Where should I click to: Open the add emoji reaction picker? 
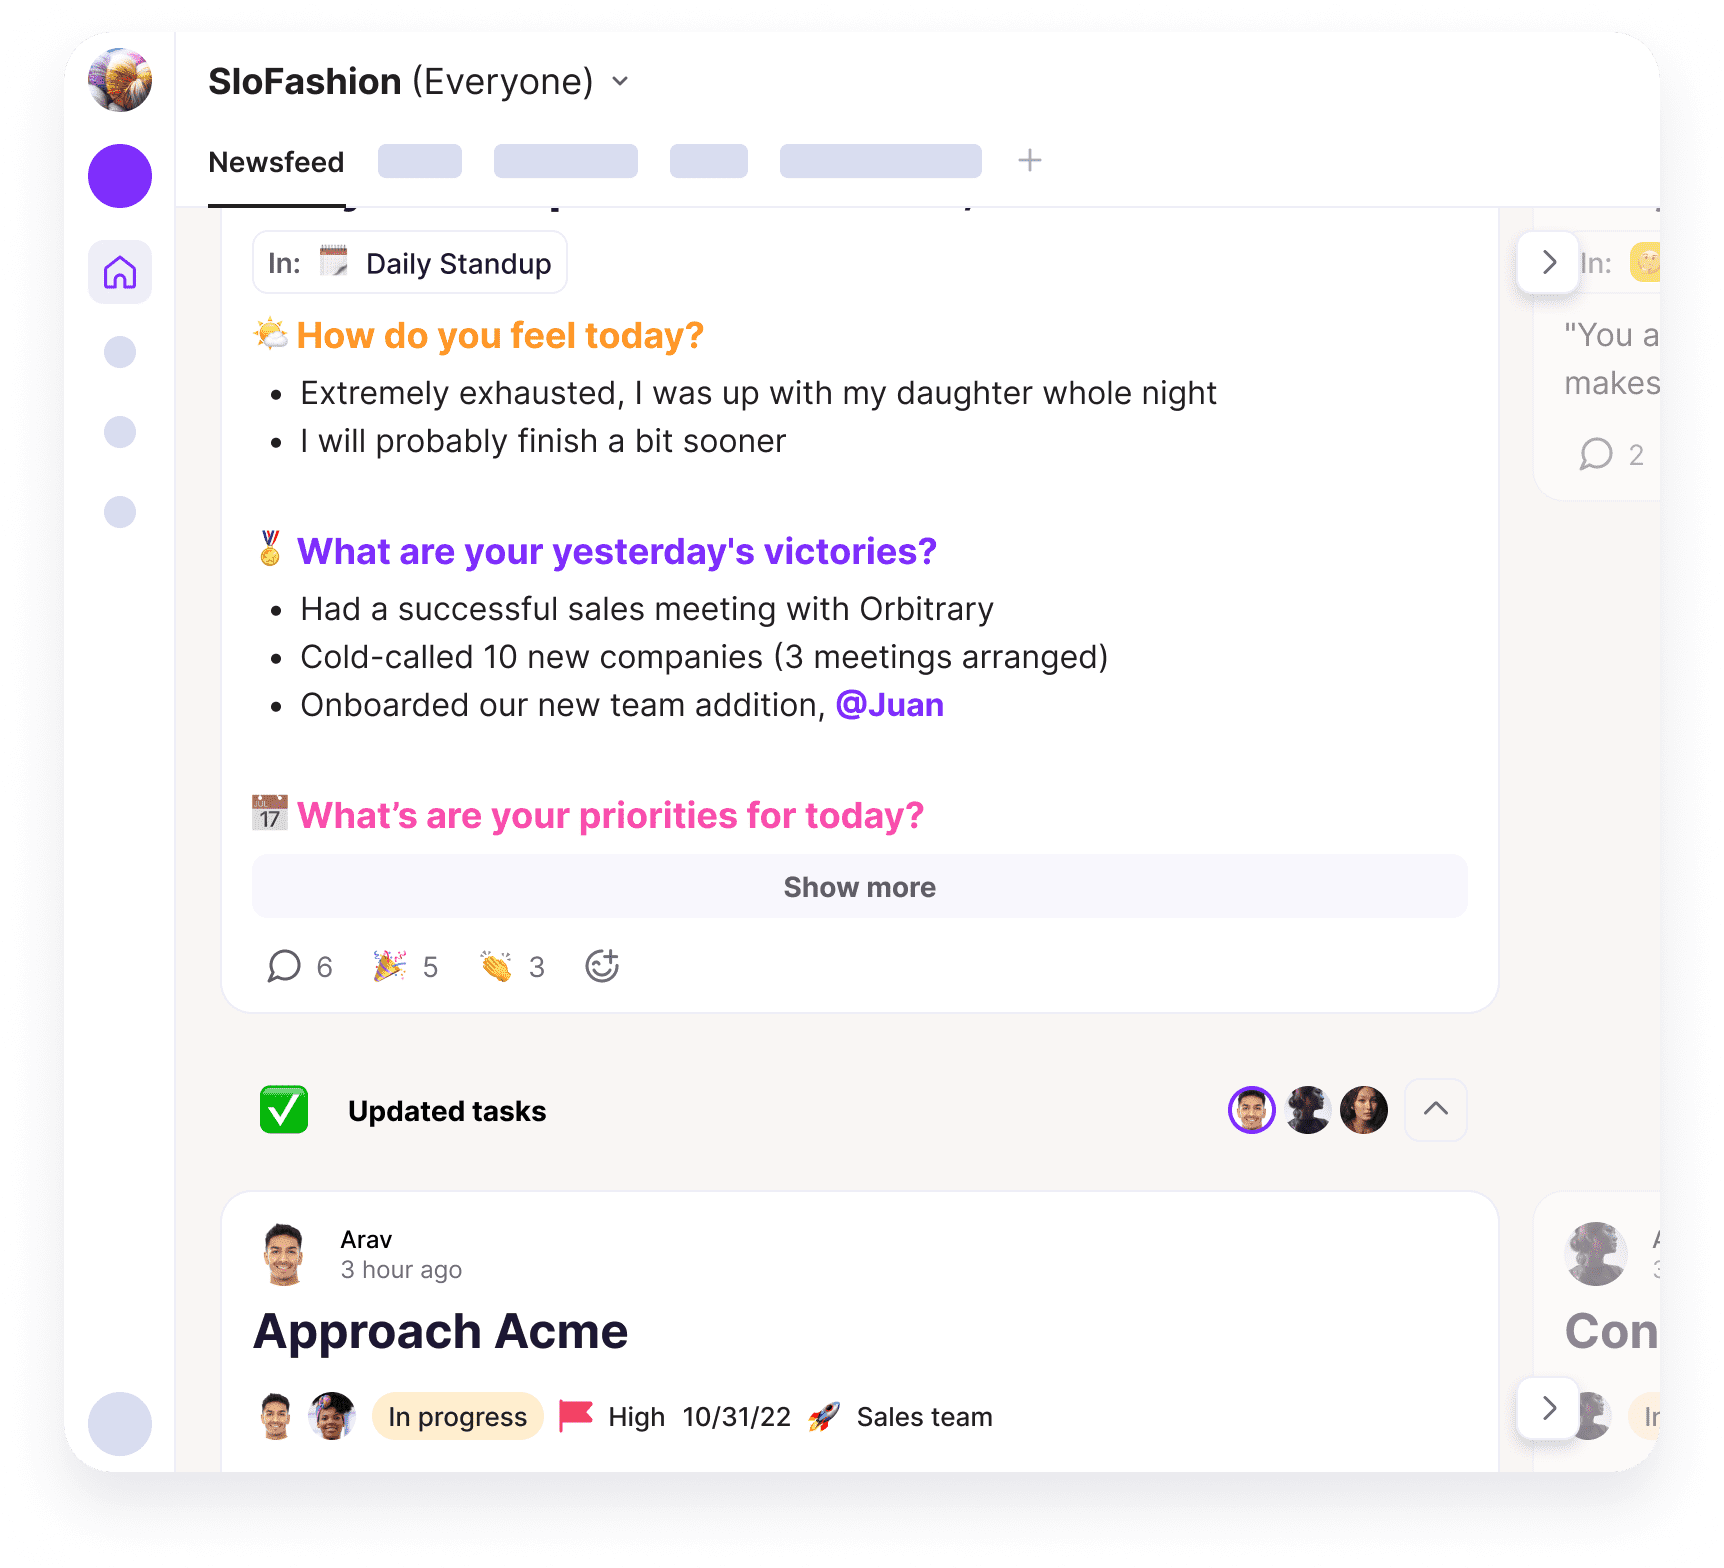(602, 966)
